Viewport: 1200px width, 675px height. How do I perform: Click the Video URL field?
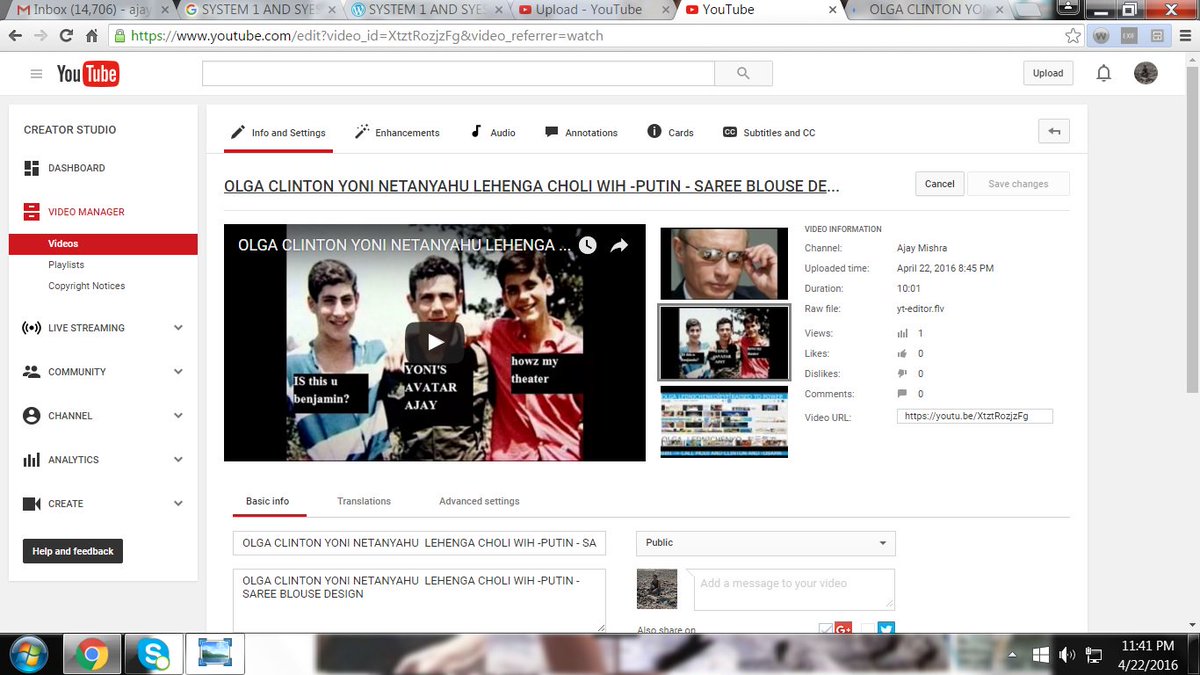975,416
